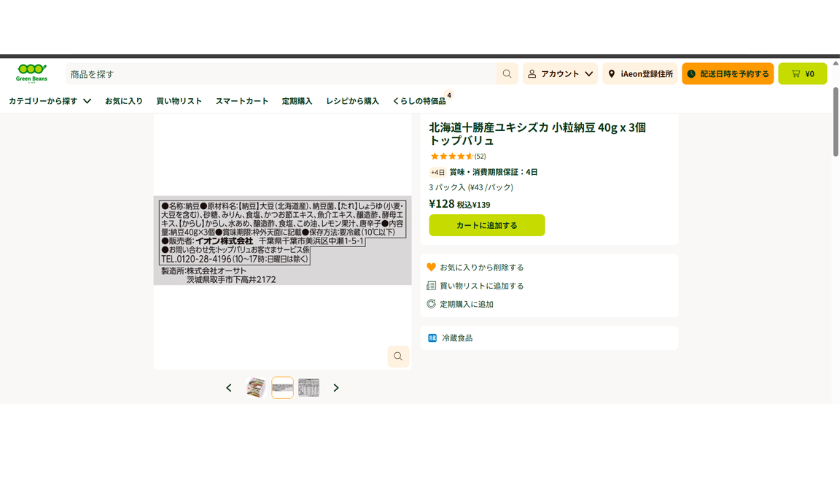Open the cart showing ¥0

(x=802, y=74)
